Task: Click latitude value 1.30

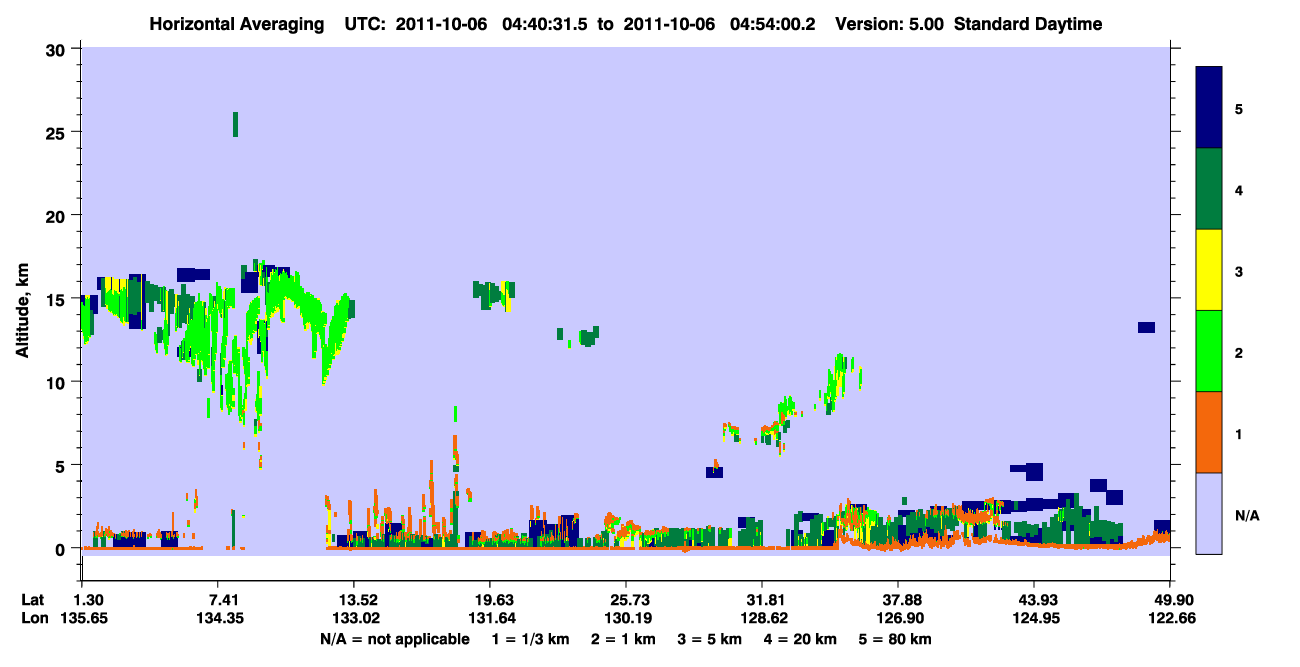Action: 89,600
